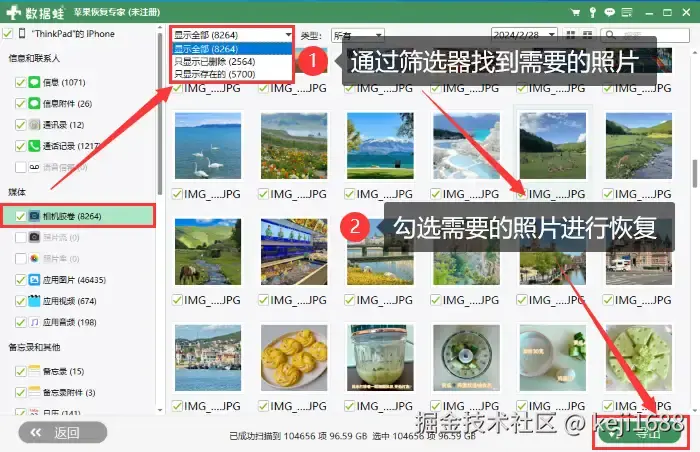The width and height of the screenshot is (700, 452).
Task: Click the 通讯录 contacts icon
Action: [34, 125]
